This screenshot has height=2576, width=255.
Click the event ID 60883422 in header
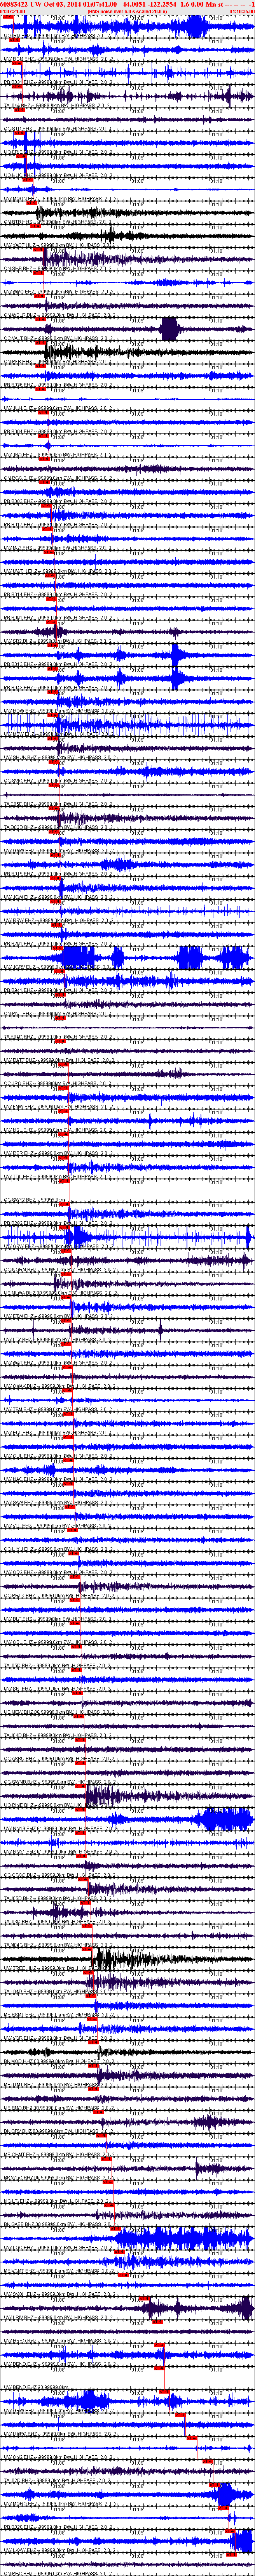(14, 5)
